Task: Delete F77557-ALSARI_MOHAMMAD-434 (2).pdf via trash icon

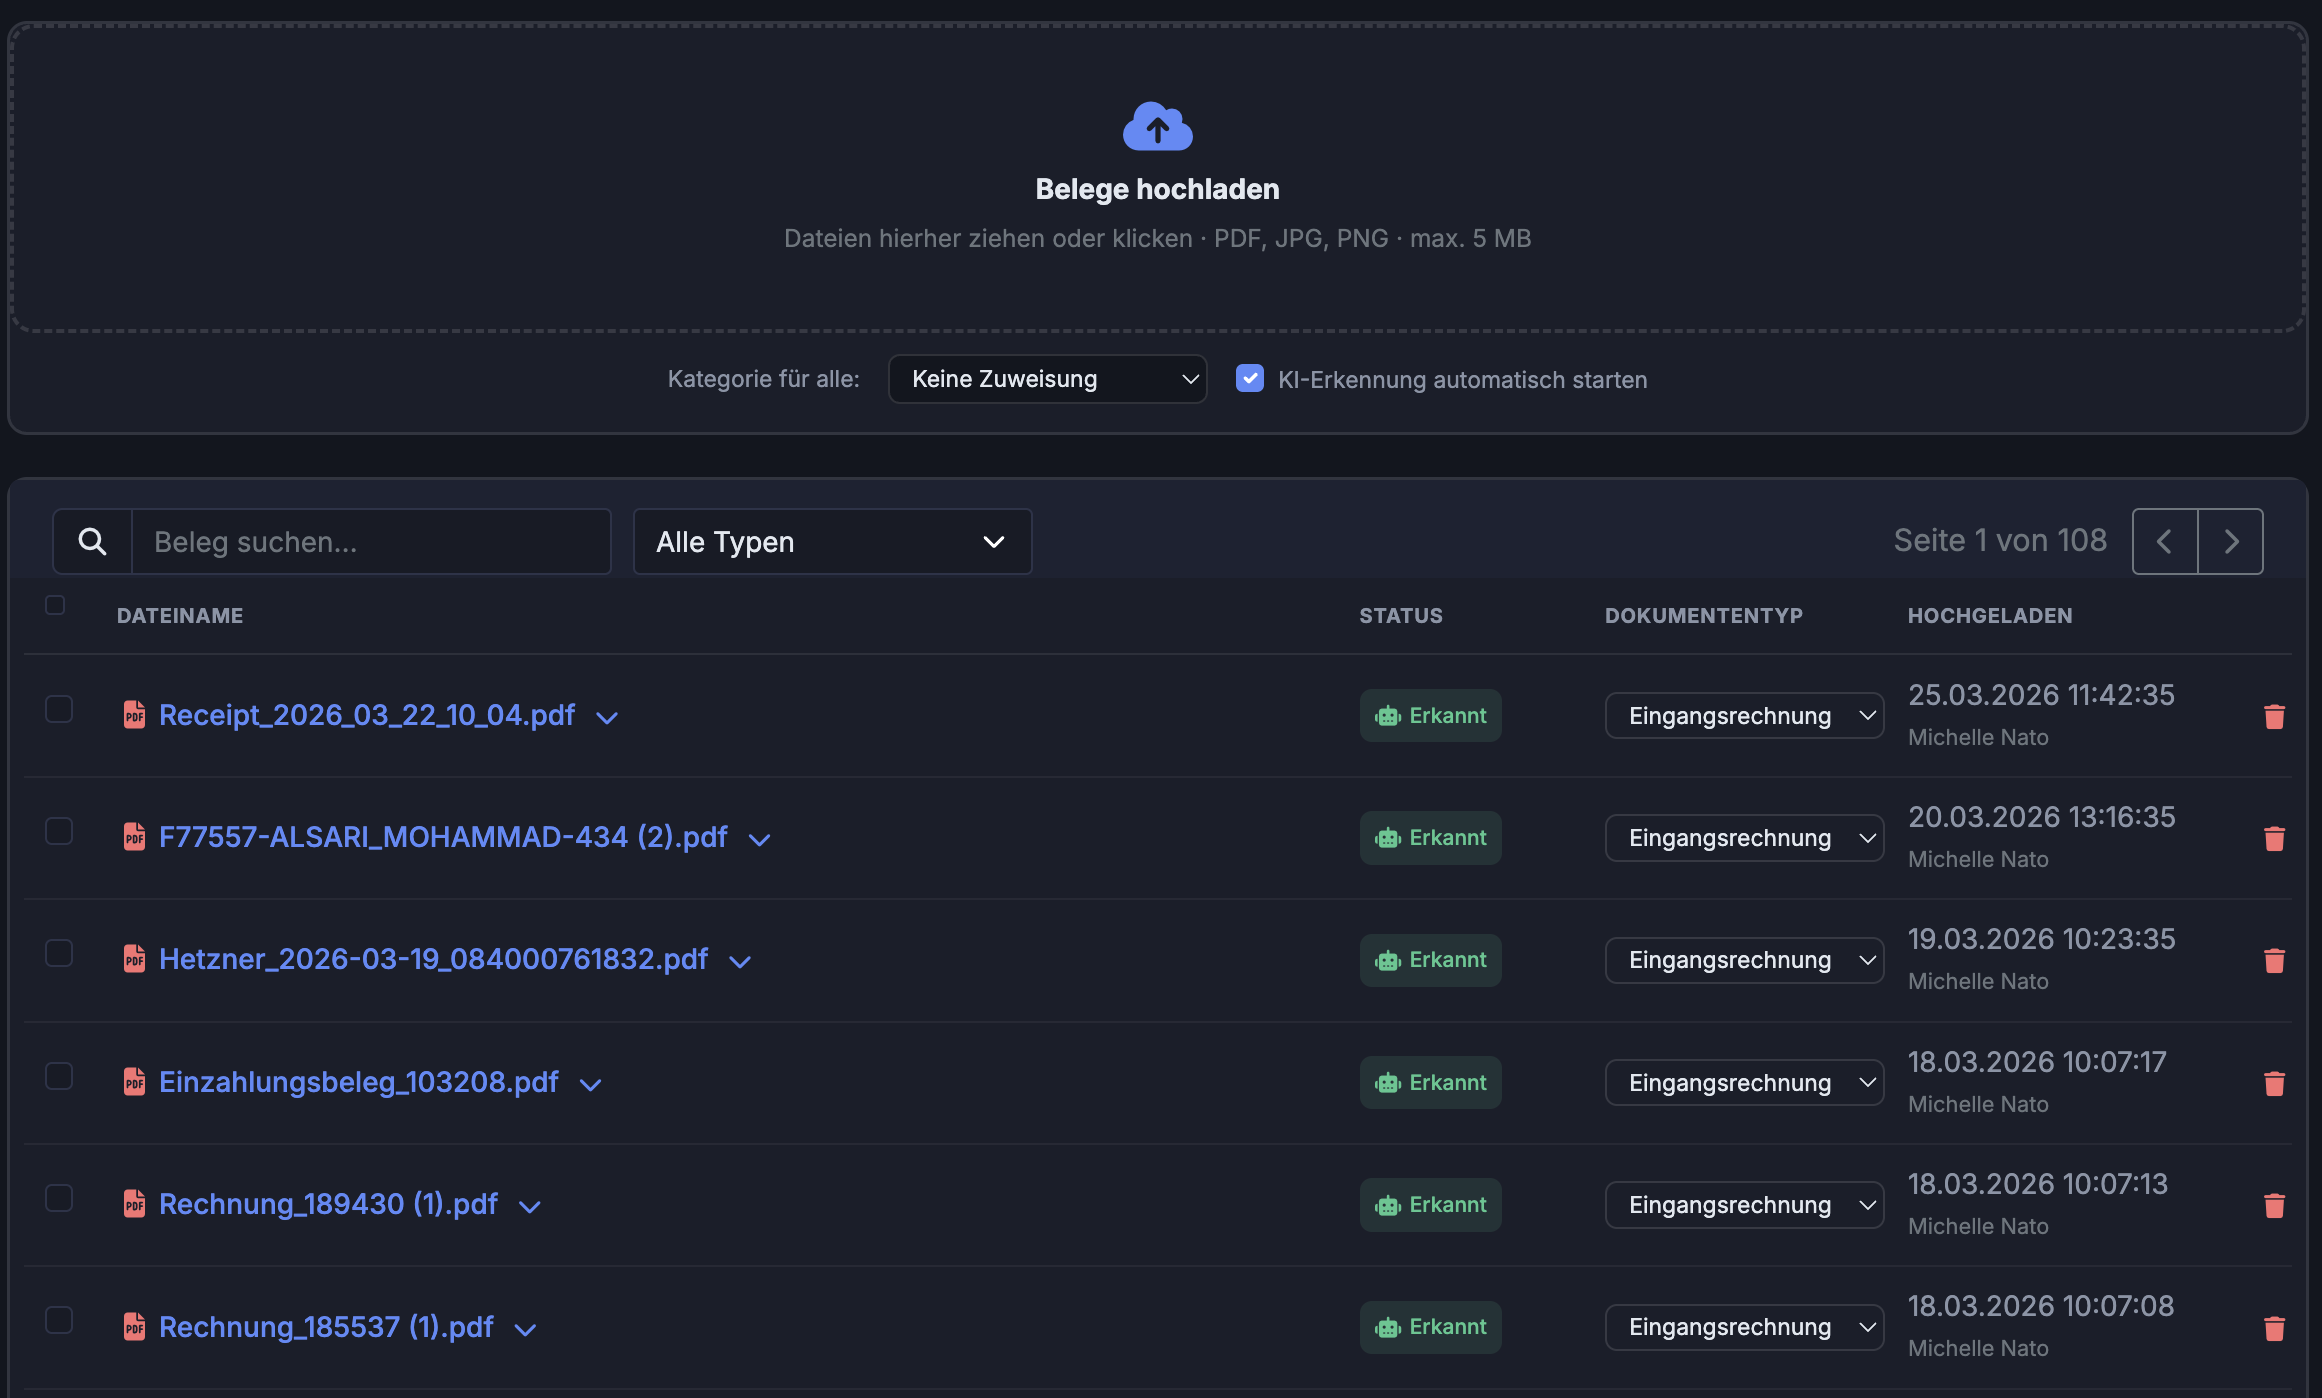Action: 2274,838
